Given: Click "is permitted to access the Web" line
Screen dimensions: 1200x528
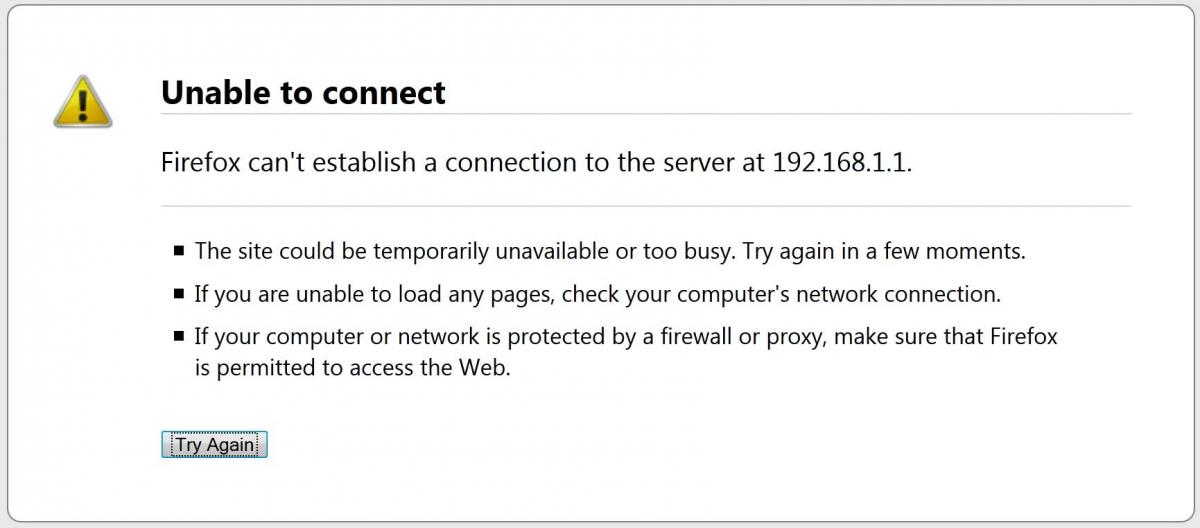Looking at the screenshot, I should pyautogui.click(x=352, y=368).
